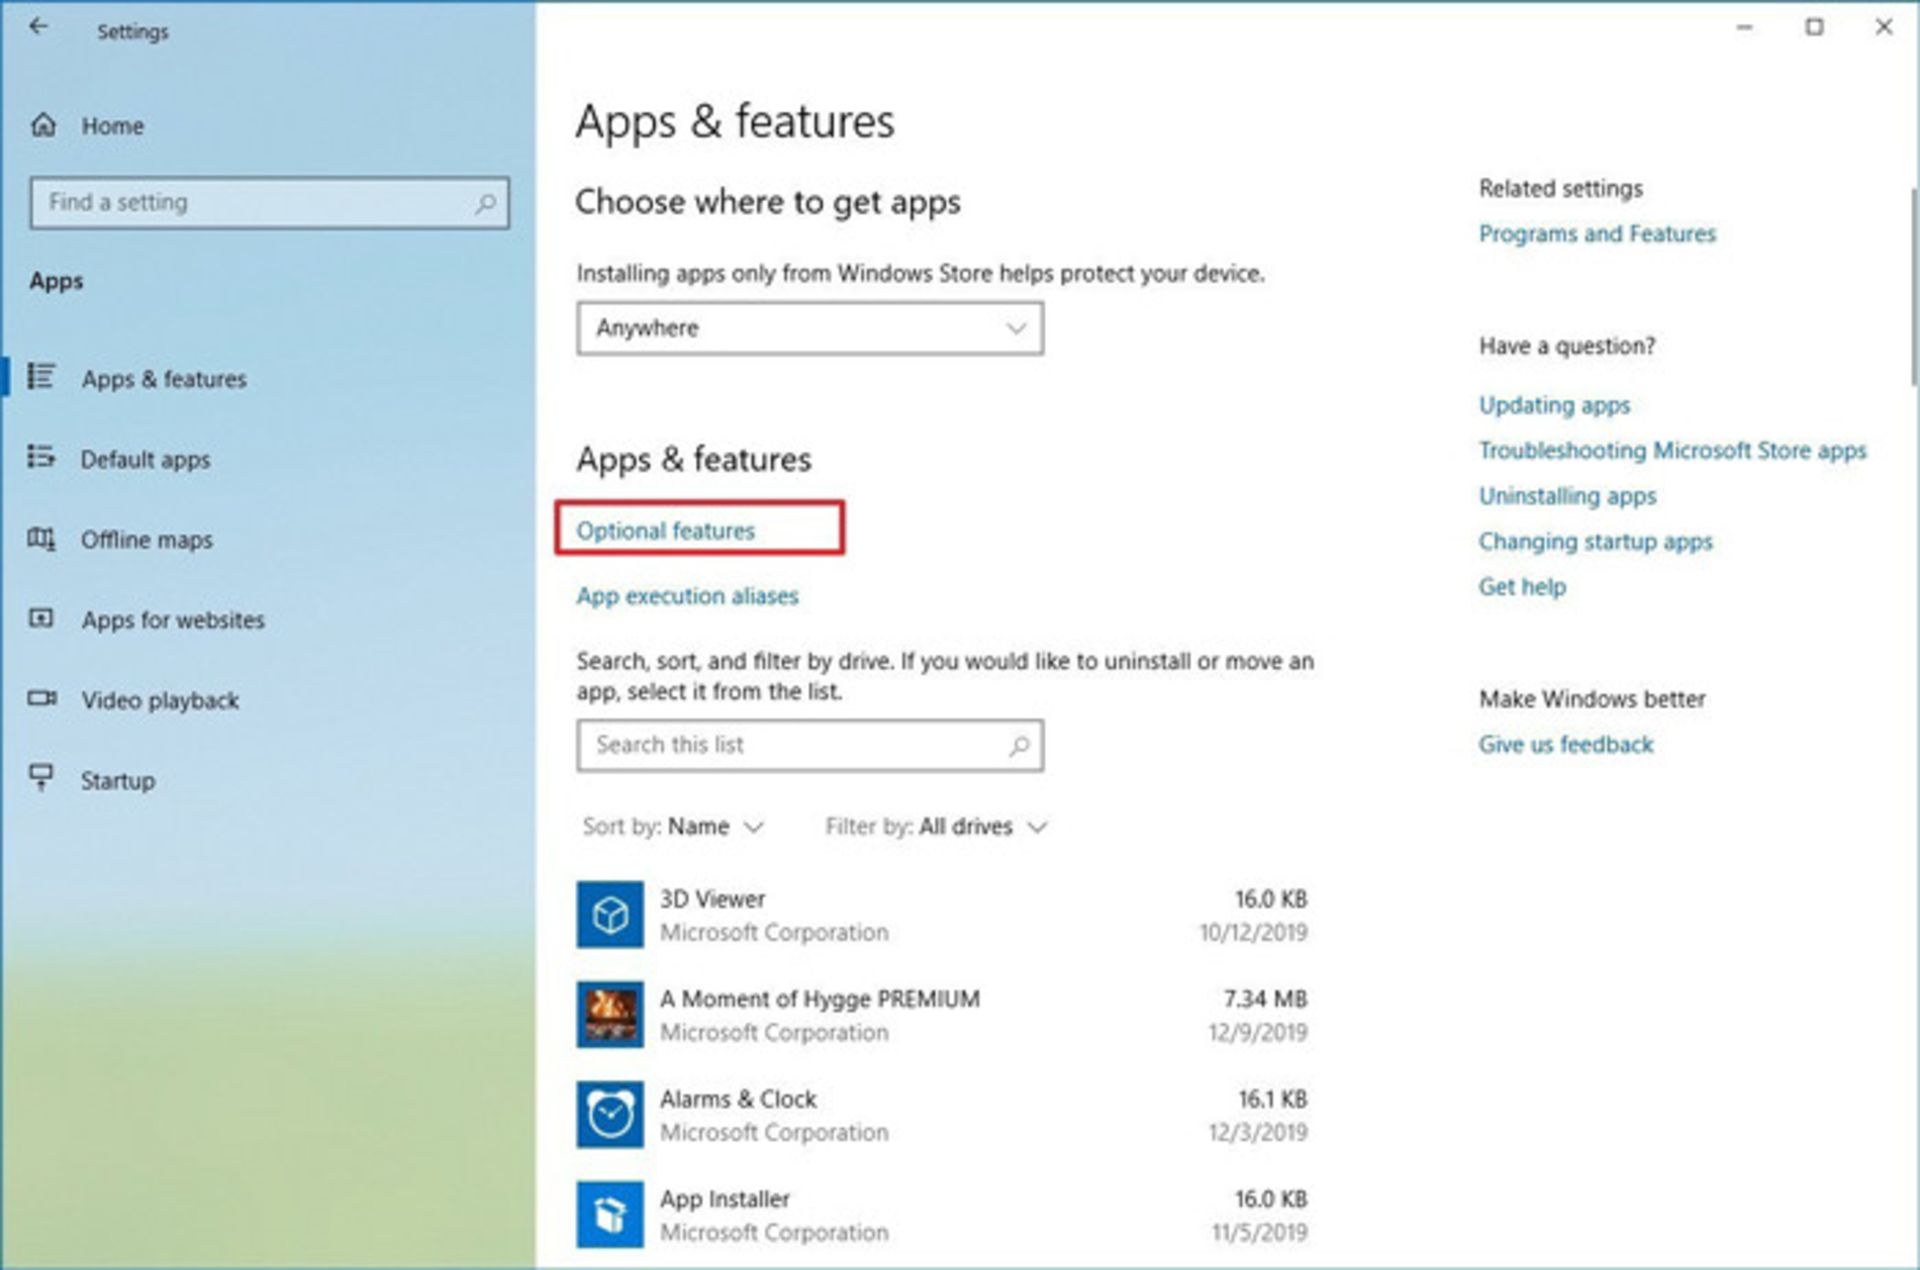The height and width of the screenshot is (1270, 1920).
Task: Open Optional features settings
Action: coord(665,532)
